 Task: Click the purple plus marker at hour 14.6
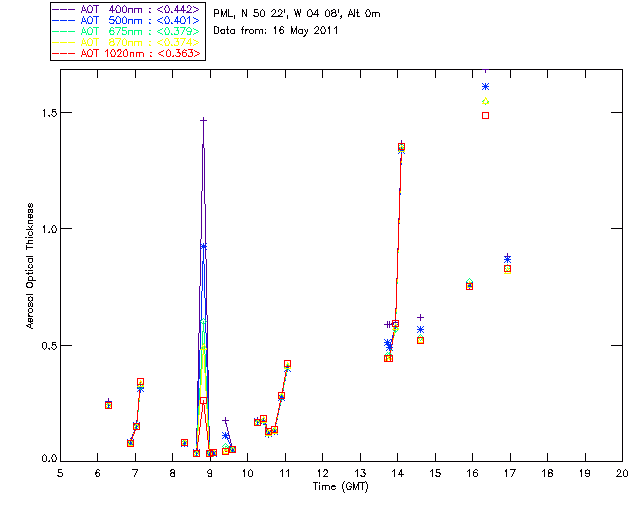tap(420, 318)
